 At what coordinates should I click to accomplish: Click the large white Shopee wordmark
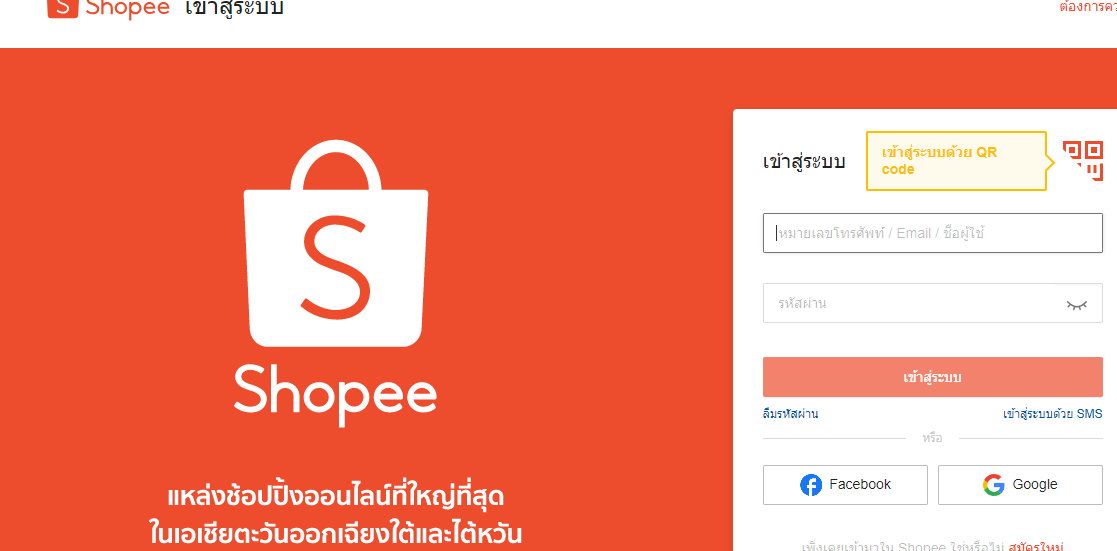coord(335,396)
